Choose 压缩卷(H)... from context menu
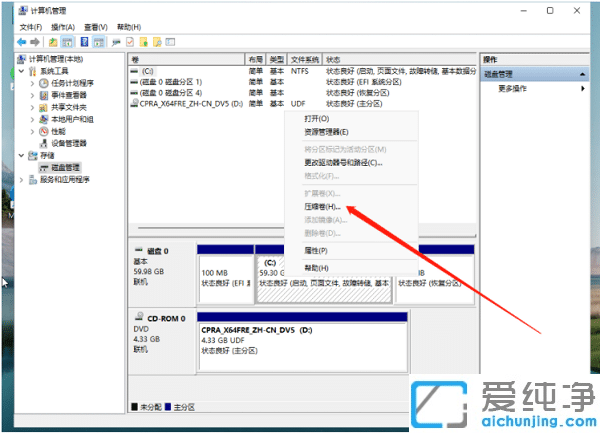Image resolution: width=600 pixels, height=433 pixels. tap(322, 206)
